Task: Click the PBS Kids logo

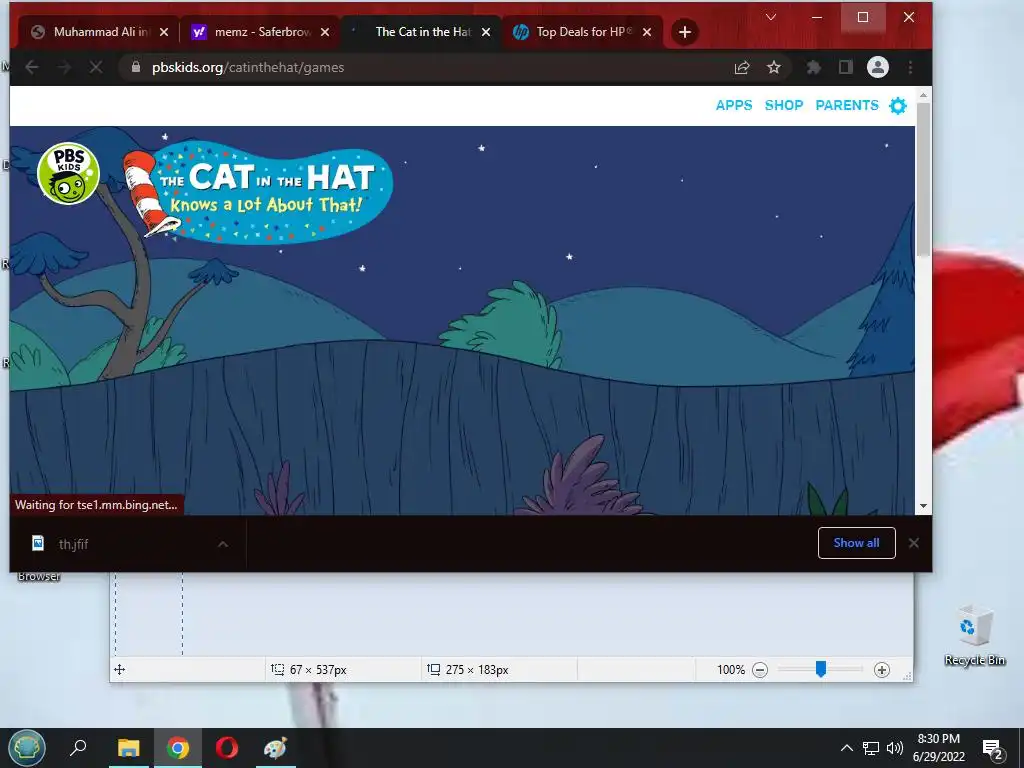Action: (x=69, y=173)
